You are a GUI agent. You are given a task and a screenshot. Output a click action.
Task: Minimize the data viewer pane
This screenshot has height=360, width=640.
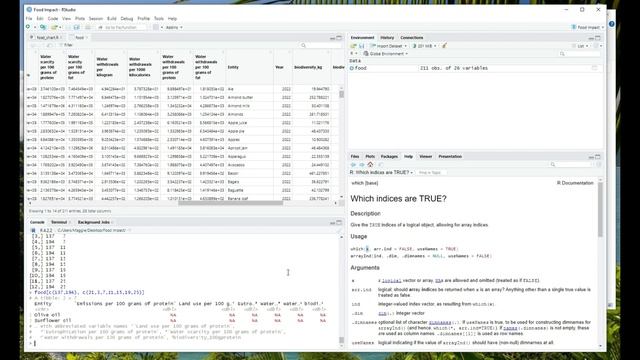click(332, 38)
